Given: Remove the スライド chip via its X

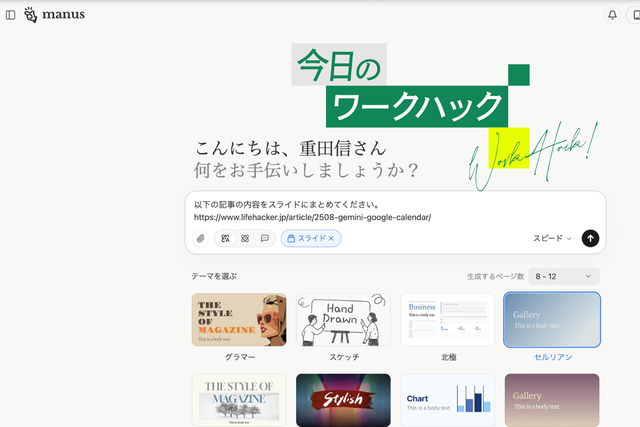Looking at the screenshot, I should pos(332,238).
